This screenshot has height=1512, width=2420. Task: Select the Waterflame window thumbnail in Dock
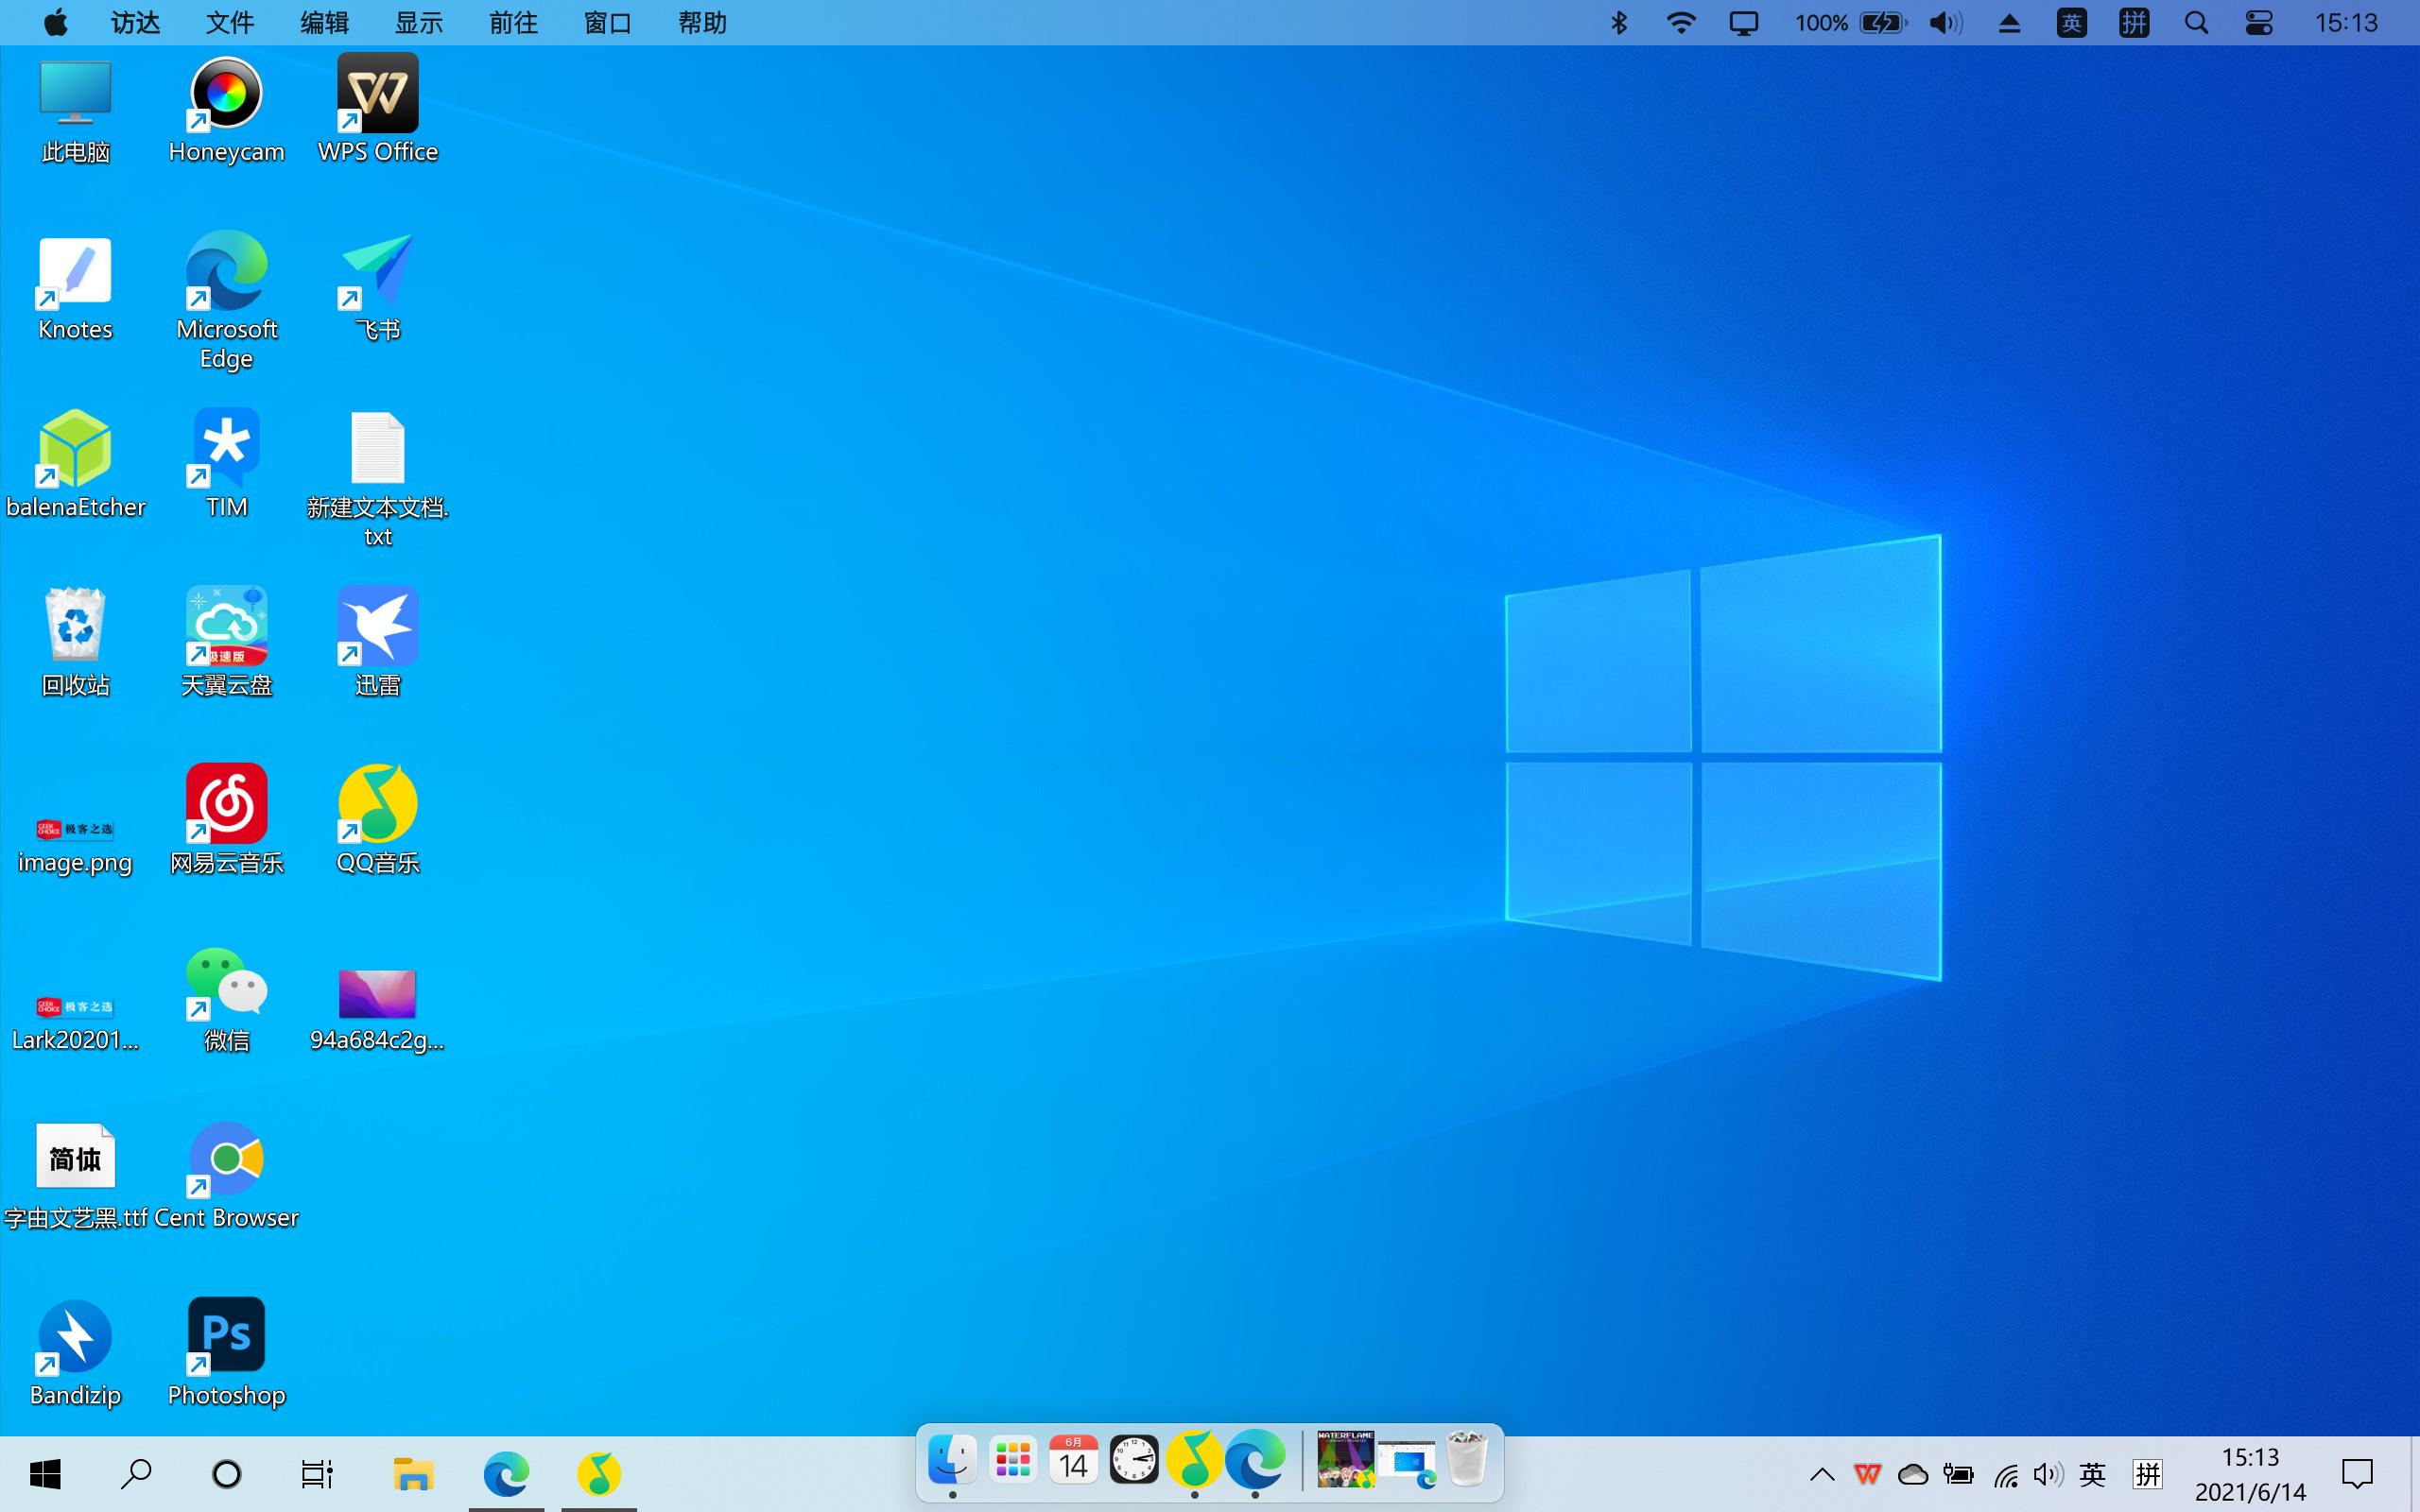click(1347, 1460)
